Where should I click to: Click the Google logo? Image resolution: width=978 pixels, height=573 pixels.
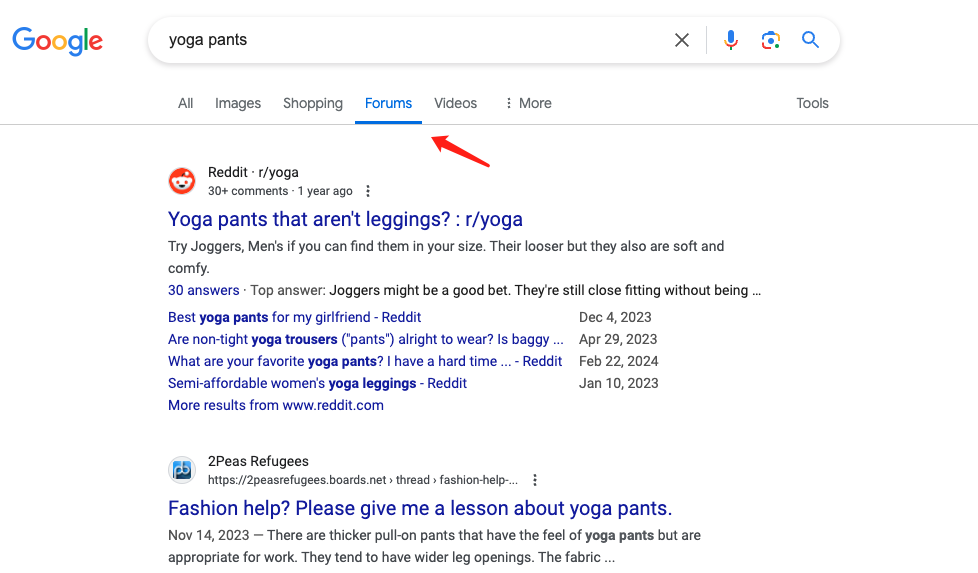pyautogui.click(x=57, y=40)
